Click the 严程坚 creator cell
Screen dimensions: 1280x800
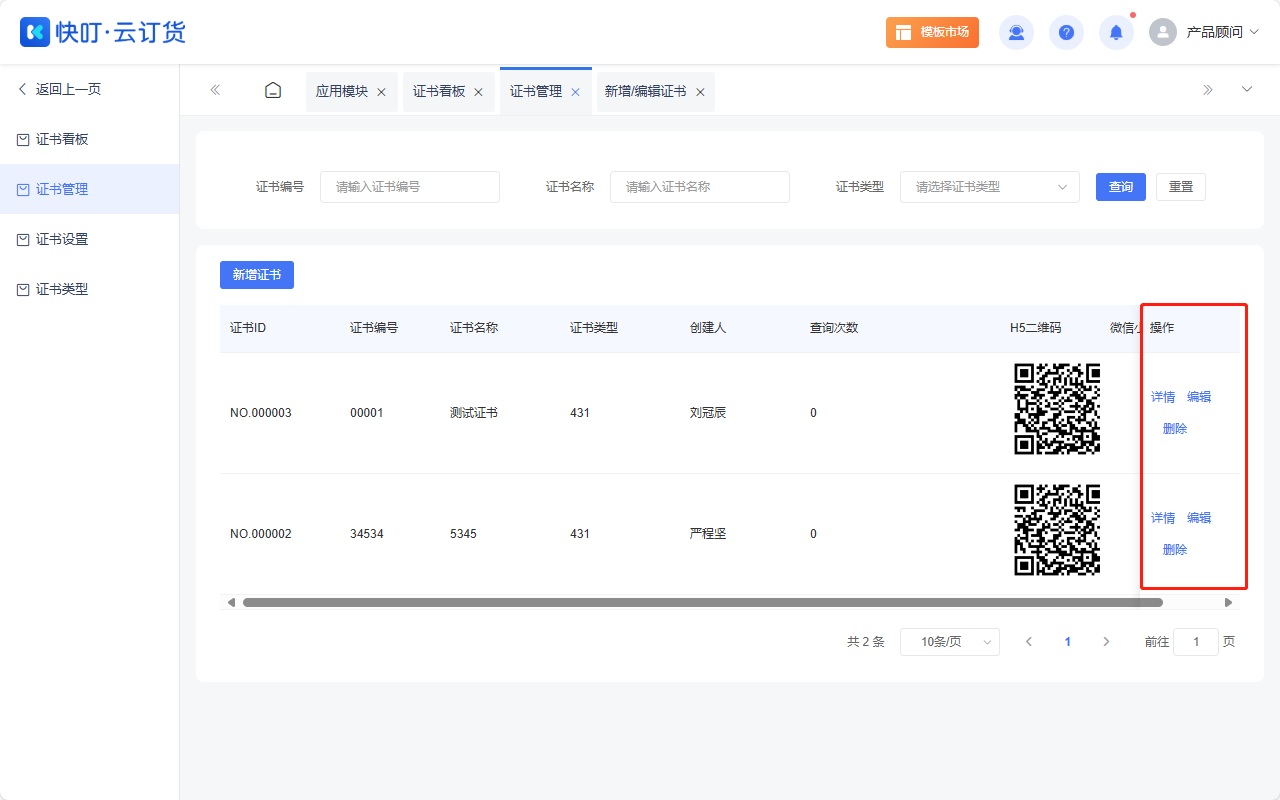click(x=708, y=534)
